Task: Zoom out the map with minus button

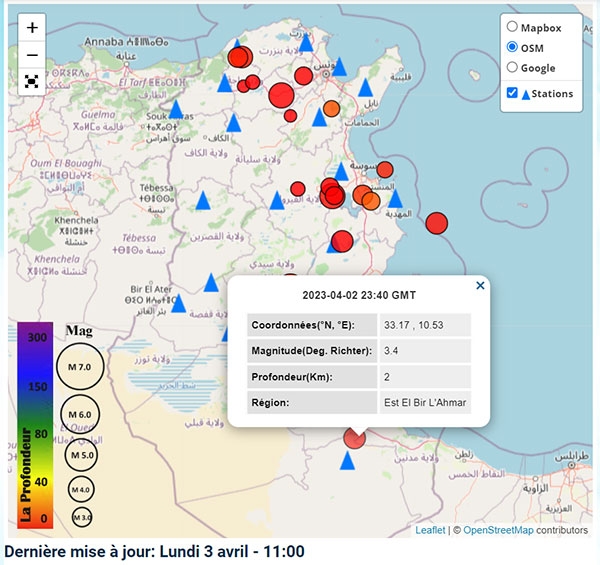Action: [32, 55]
